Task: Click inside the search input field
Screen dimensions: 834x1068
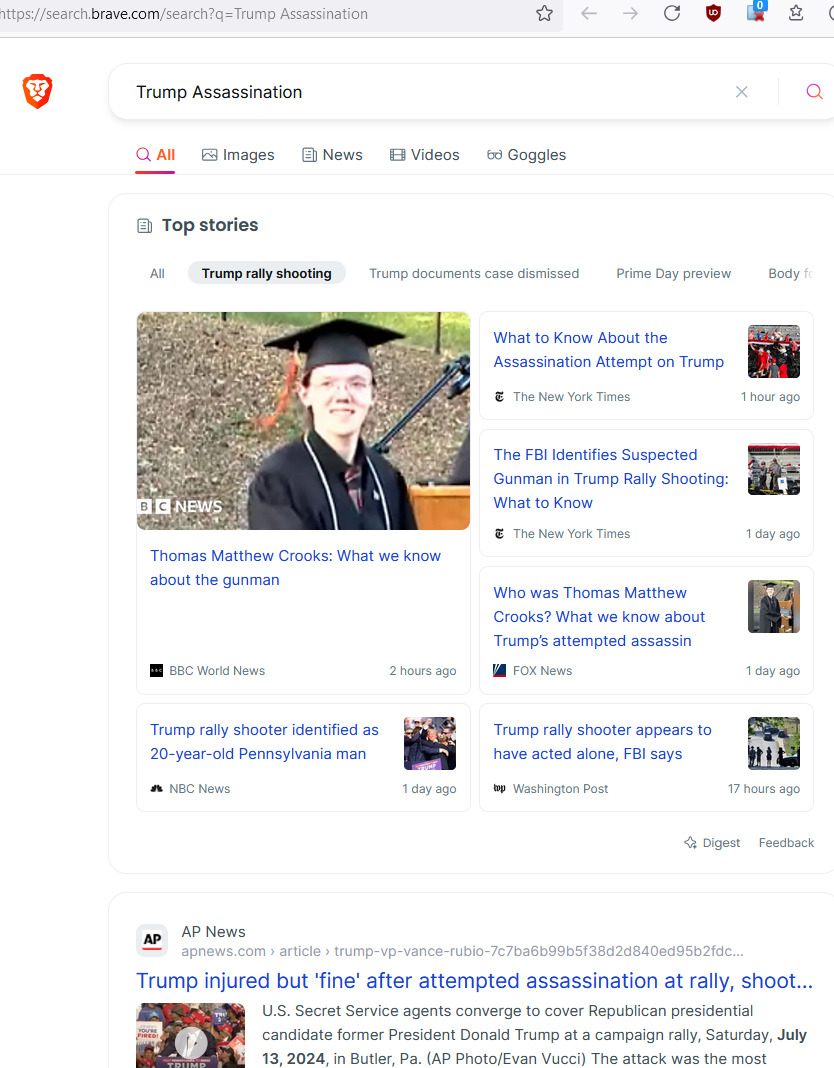Action: pyautogui.click(x=420, y=92)
